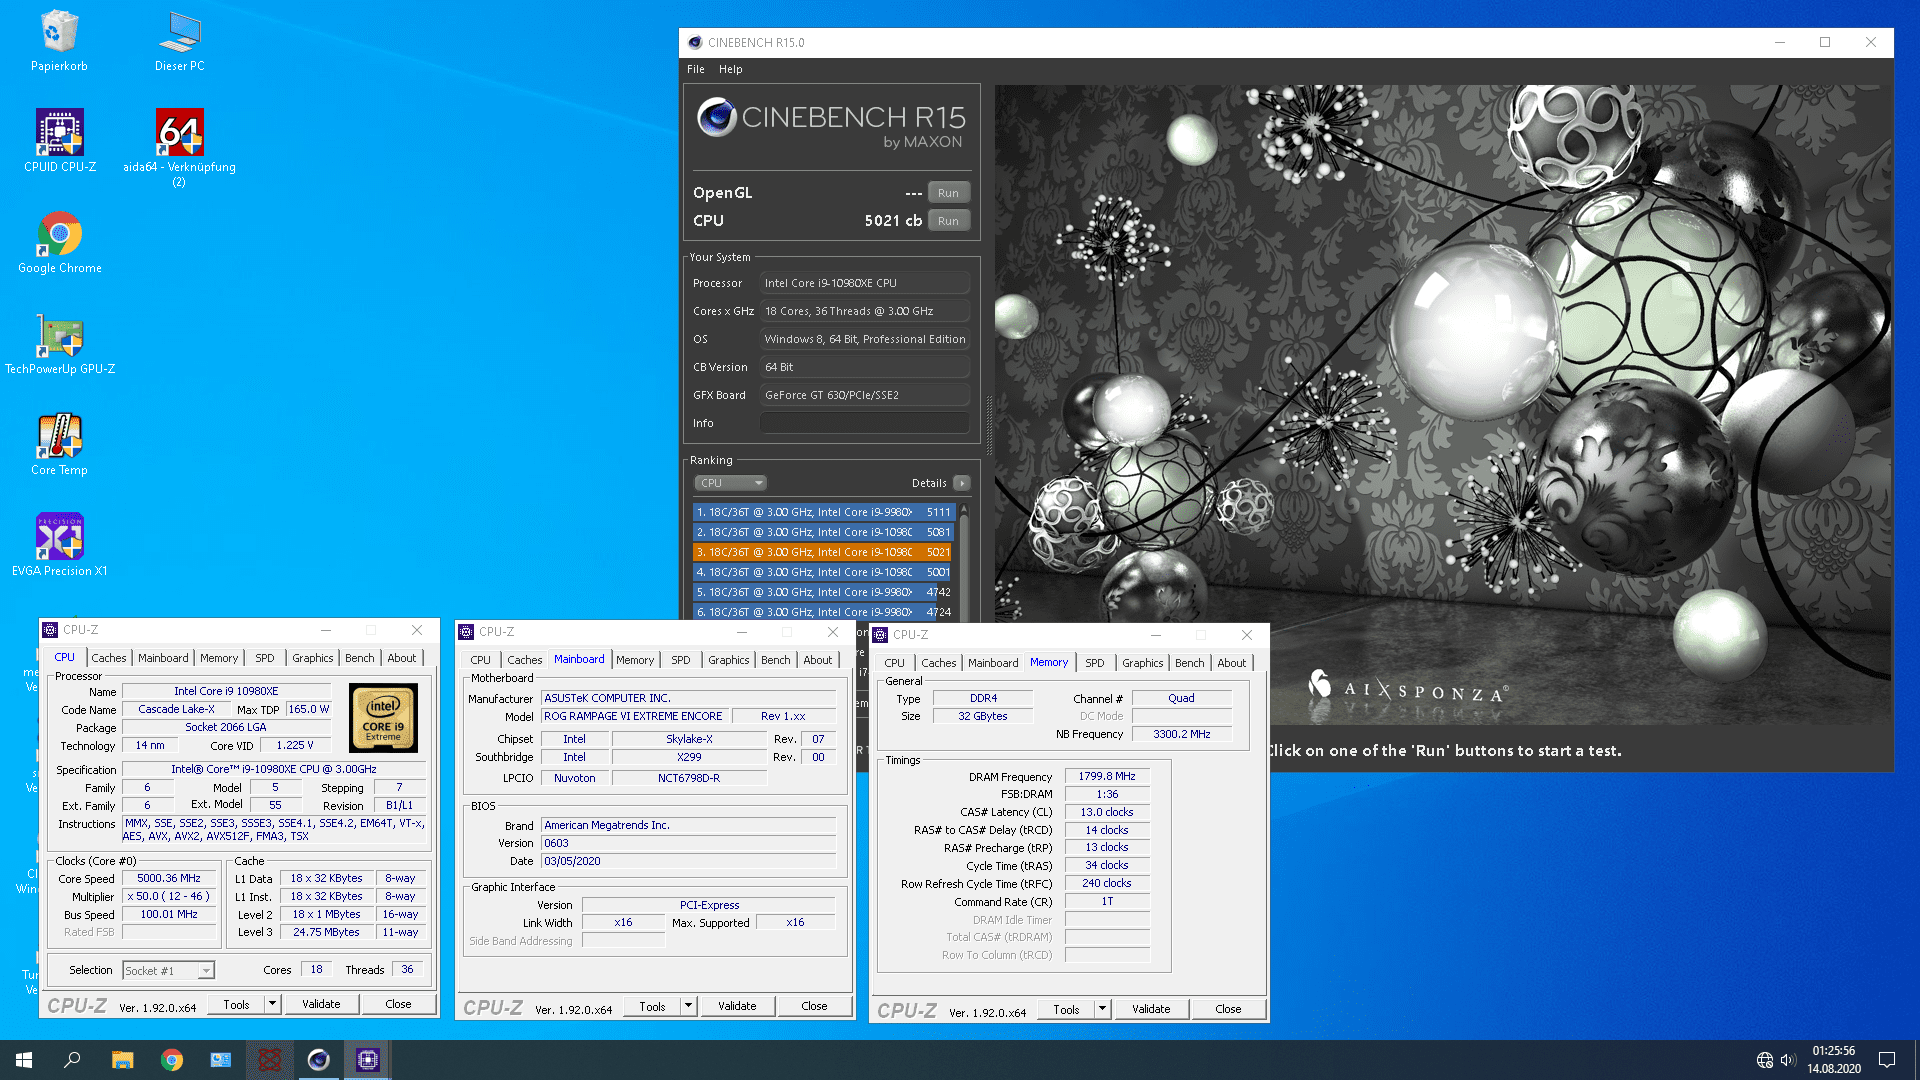Screen dimensions: 1920x1080
Task: Open Bench tab in middle CPU-Z window
Action: 776,660
